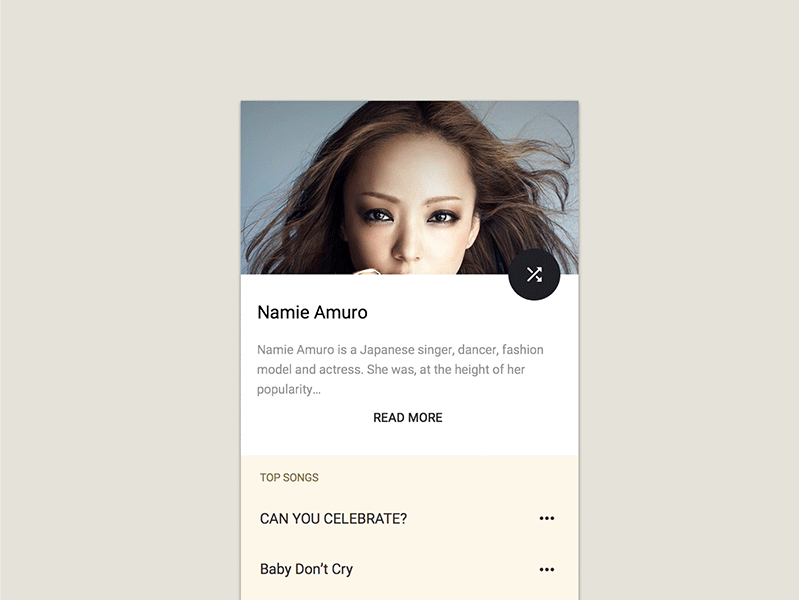Select the Namie Amuro artist name heading
The width and height of the screenshot is (800, 600).
coord(312,312)
